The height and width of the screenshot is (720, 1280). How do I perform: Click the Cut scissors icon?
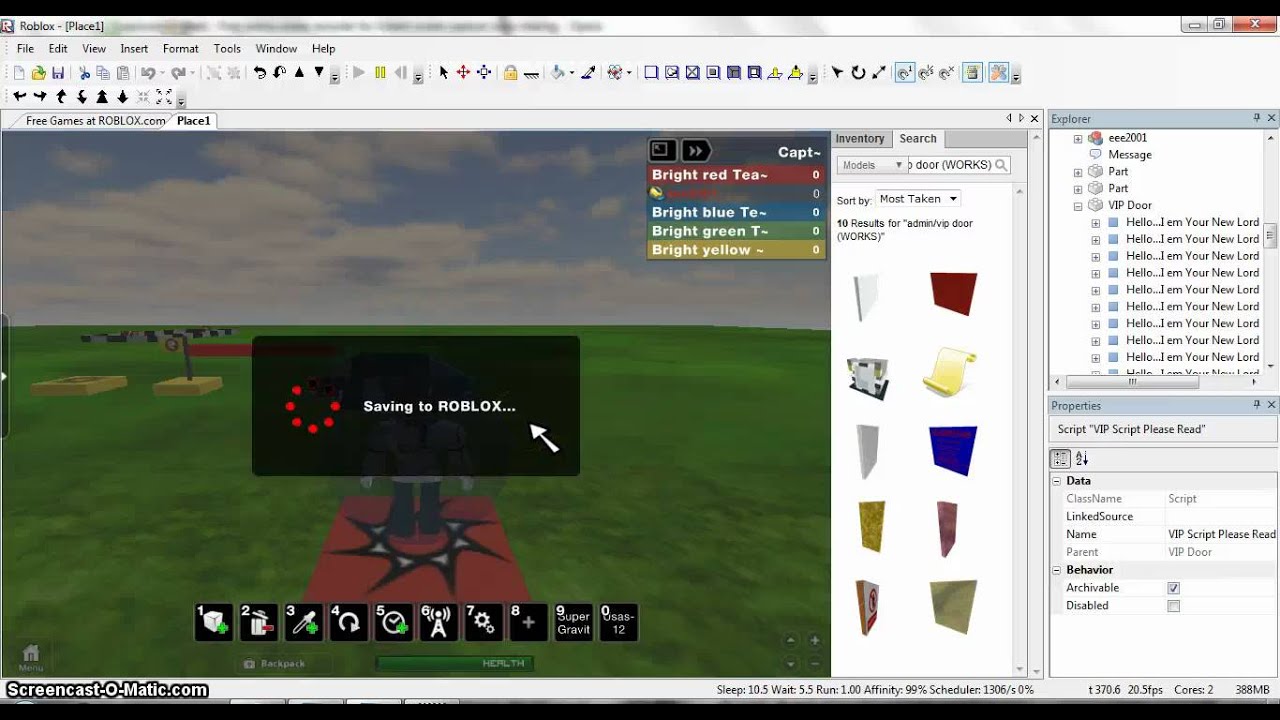click(x=85, y=73)
